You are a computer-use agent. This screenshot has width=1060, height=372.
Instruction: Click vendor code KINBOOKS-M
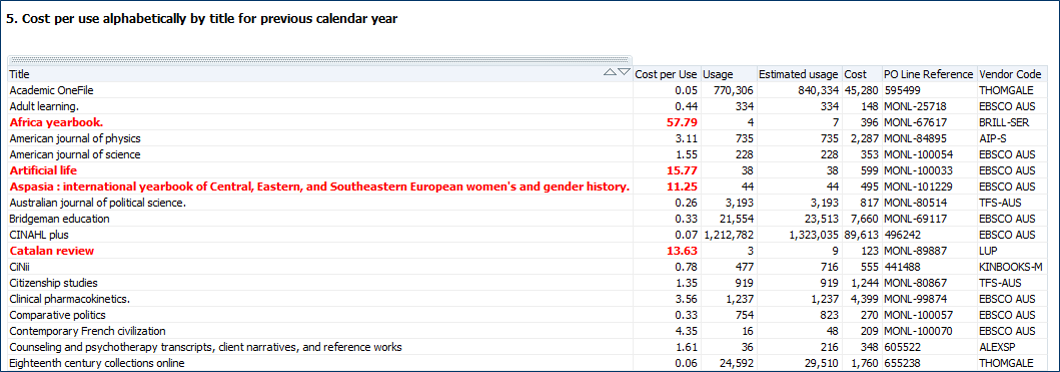tap(1011, 266)
